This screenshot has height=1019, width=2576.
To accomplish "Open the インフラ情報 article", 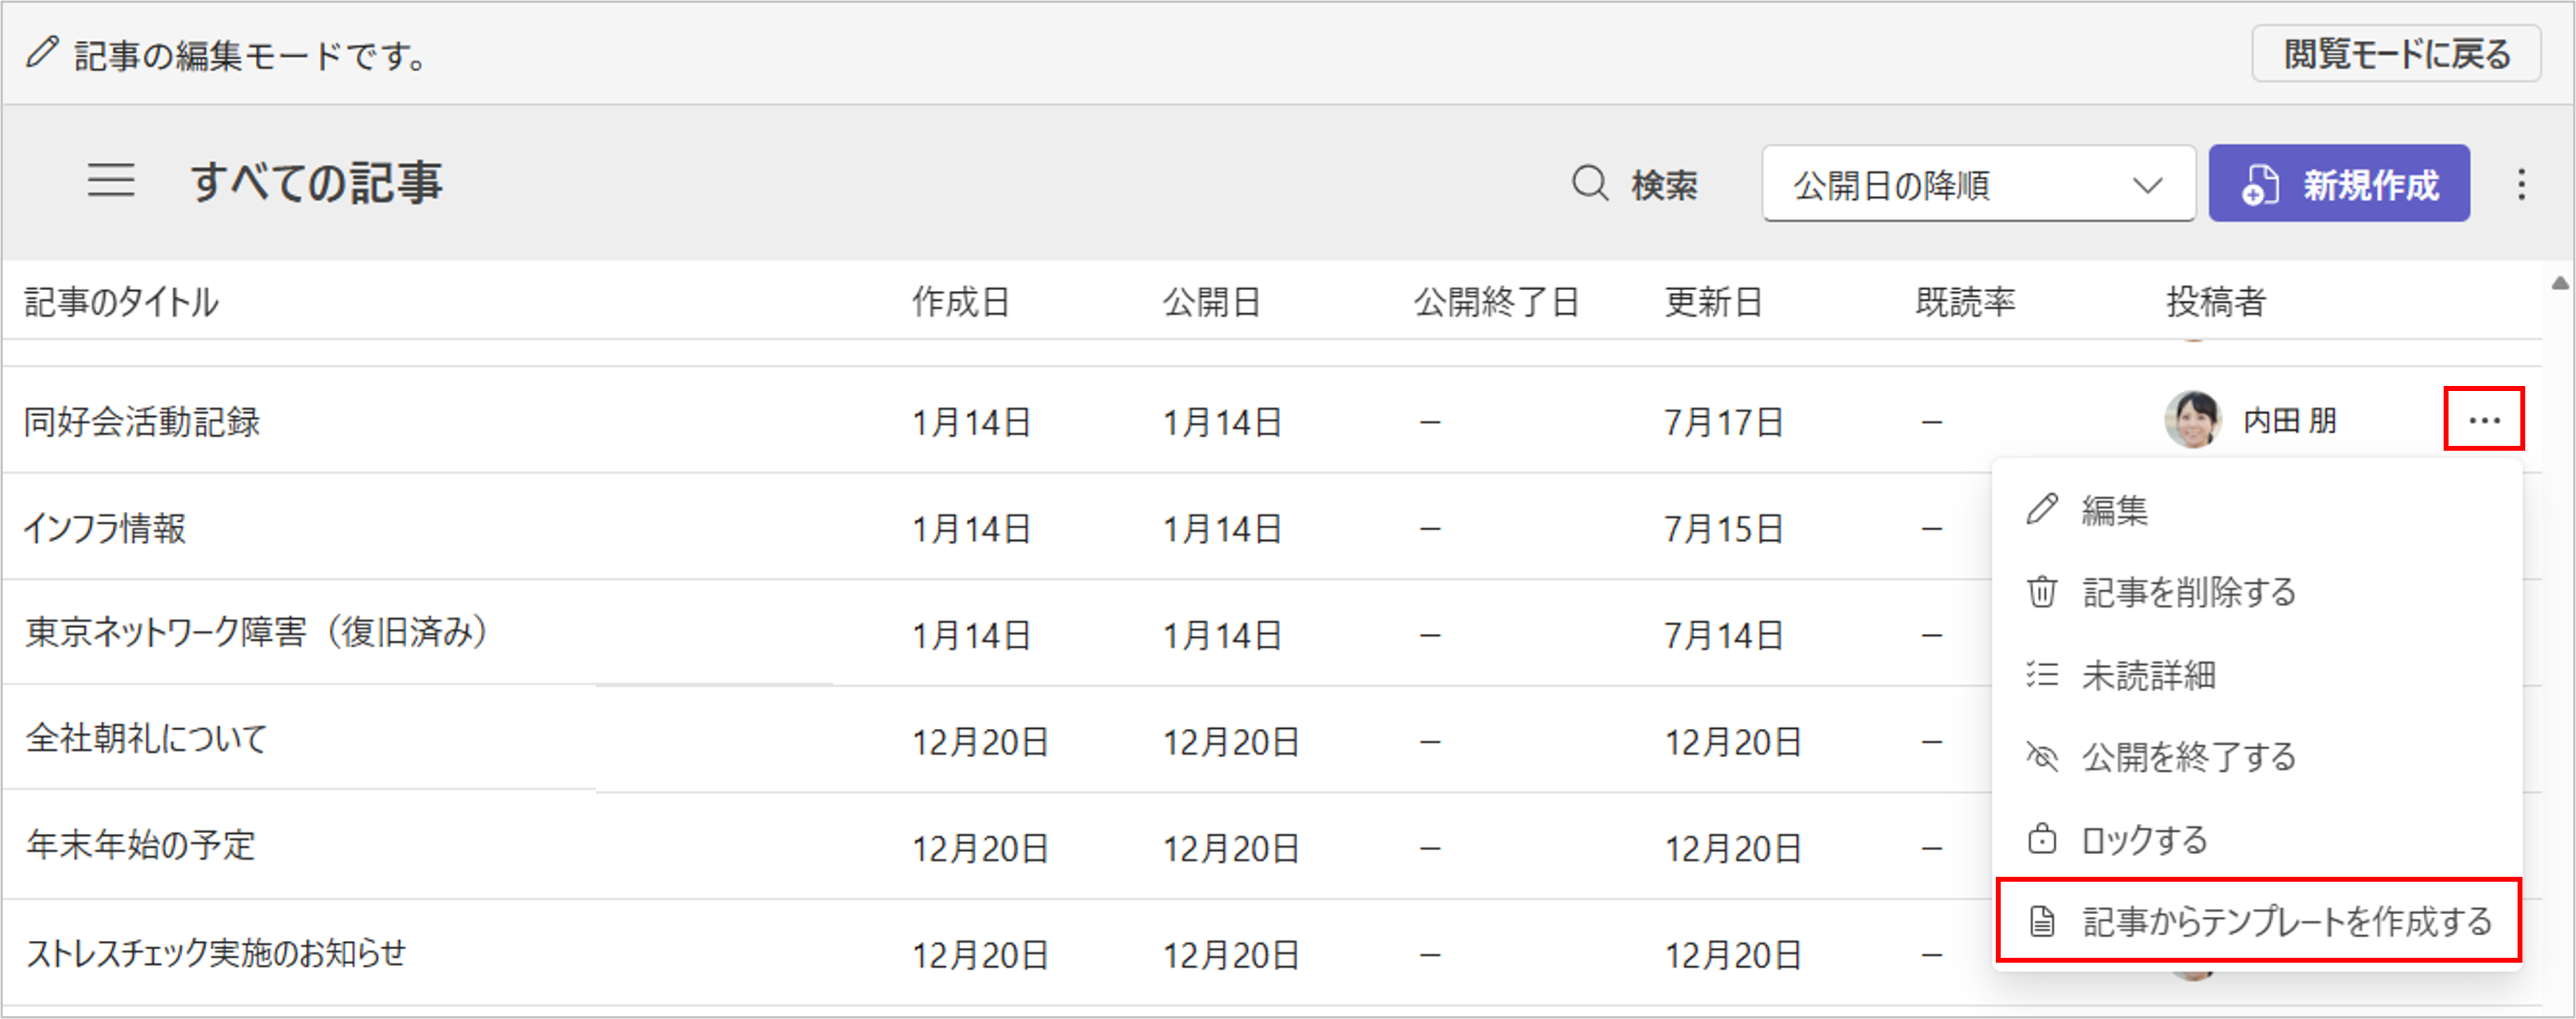I will click(105, 528).
